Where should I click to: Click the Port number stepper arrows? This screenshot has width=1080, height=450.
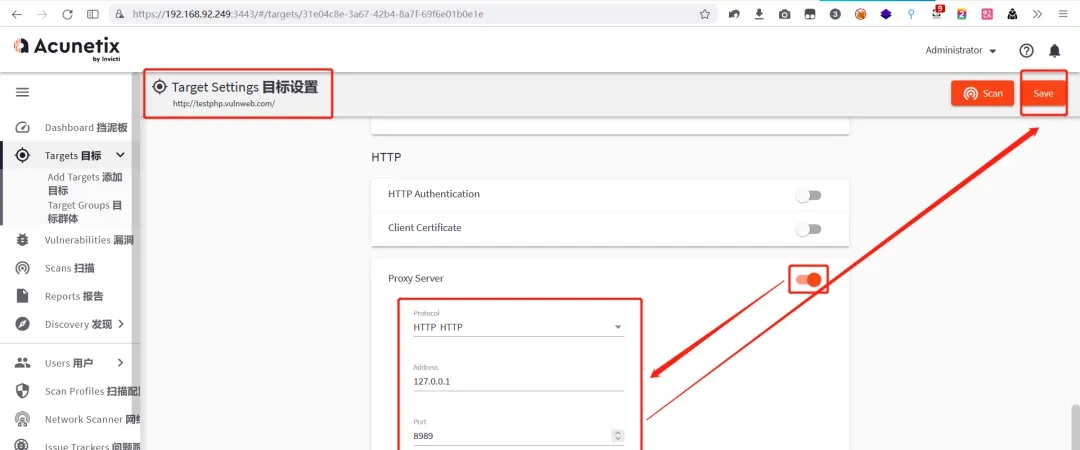(x=618, y=436)
